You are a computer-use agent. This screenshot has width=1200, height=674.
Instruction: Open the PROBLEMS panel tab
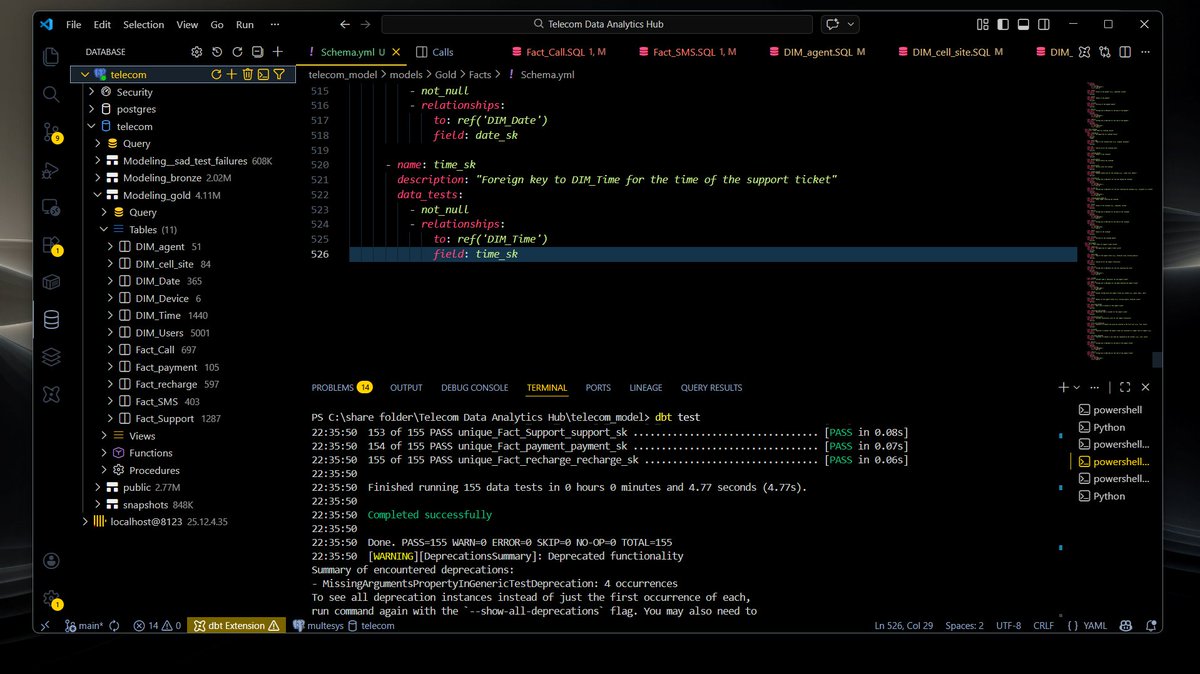tap(341, 387)
